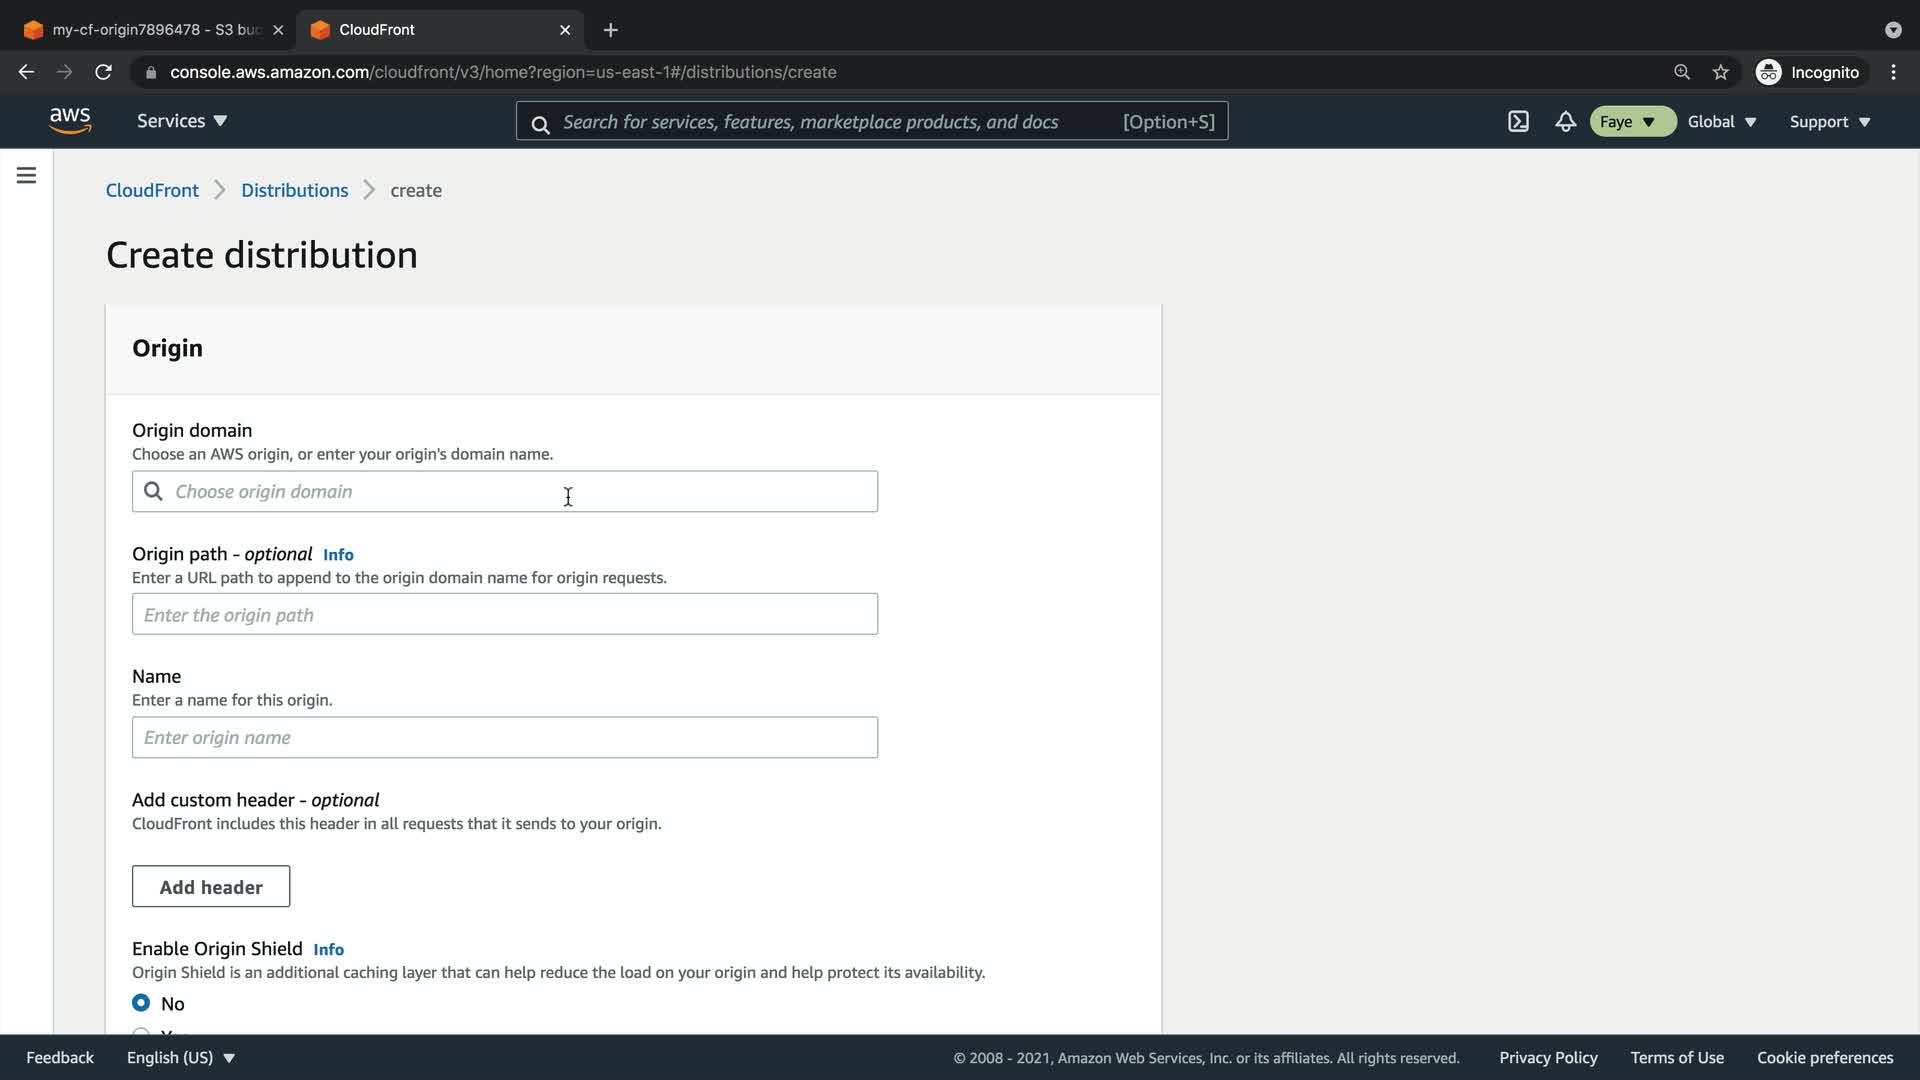Screen dimensions: 1920x1080
Task: Click the Add header button
Action: click(x=211, y=887)
